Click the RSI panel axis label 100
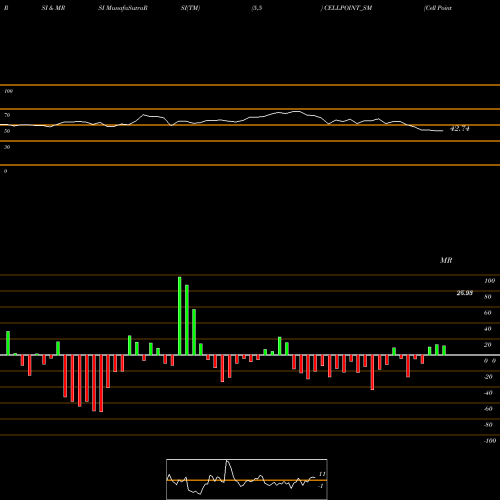The width and height of the screenshot is (500, 500). tap(8, 91)
